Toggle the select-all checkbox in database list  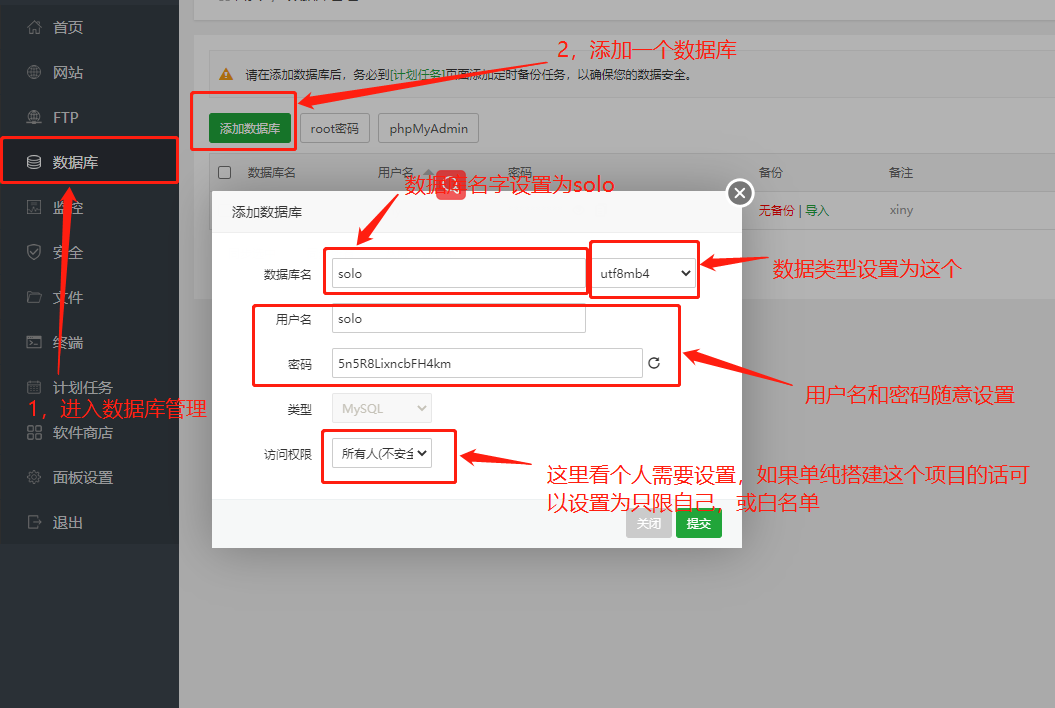pos(224,171)
